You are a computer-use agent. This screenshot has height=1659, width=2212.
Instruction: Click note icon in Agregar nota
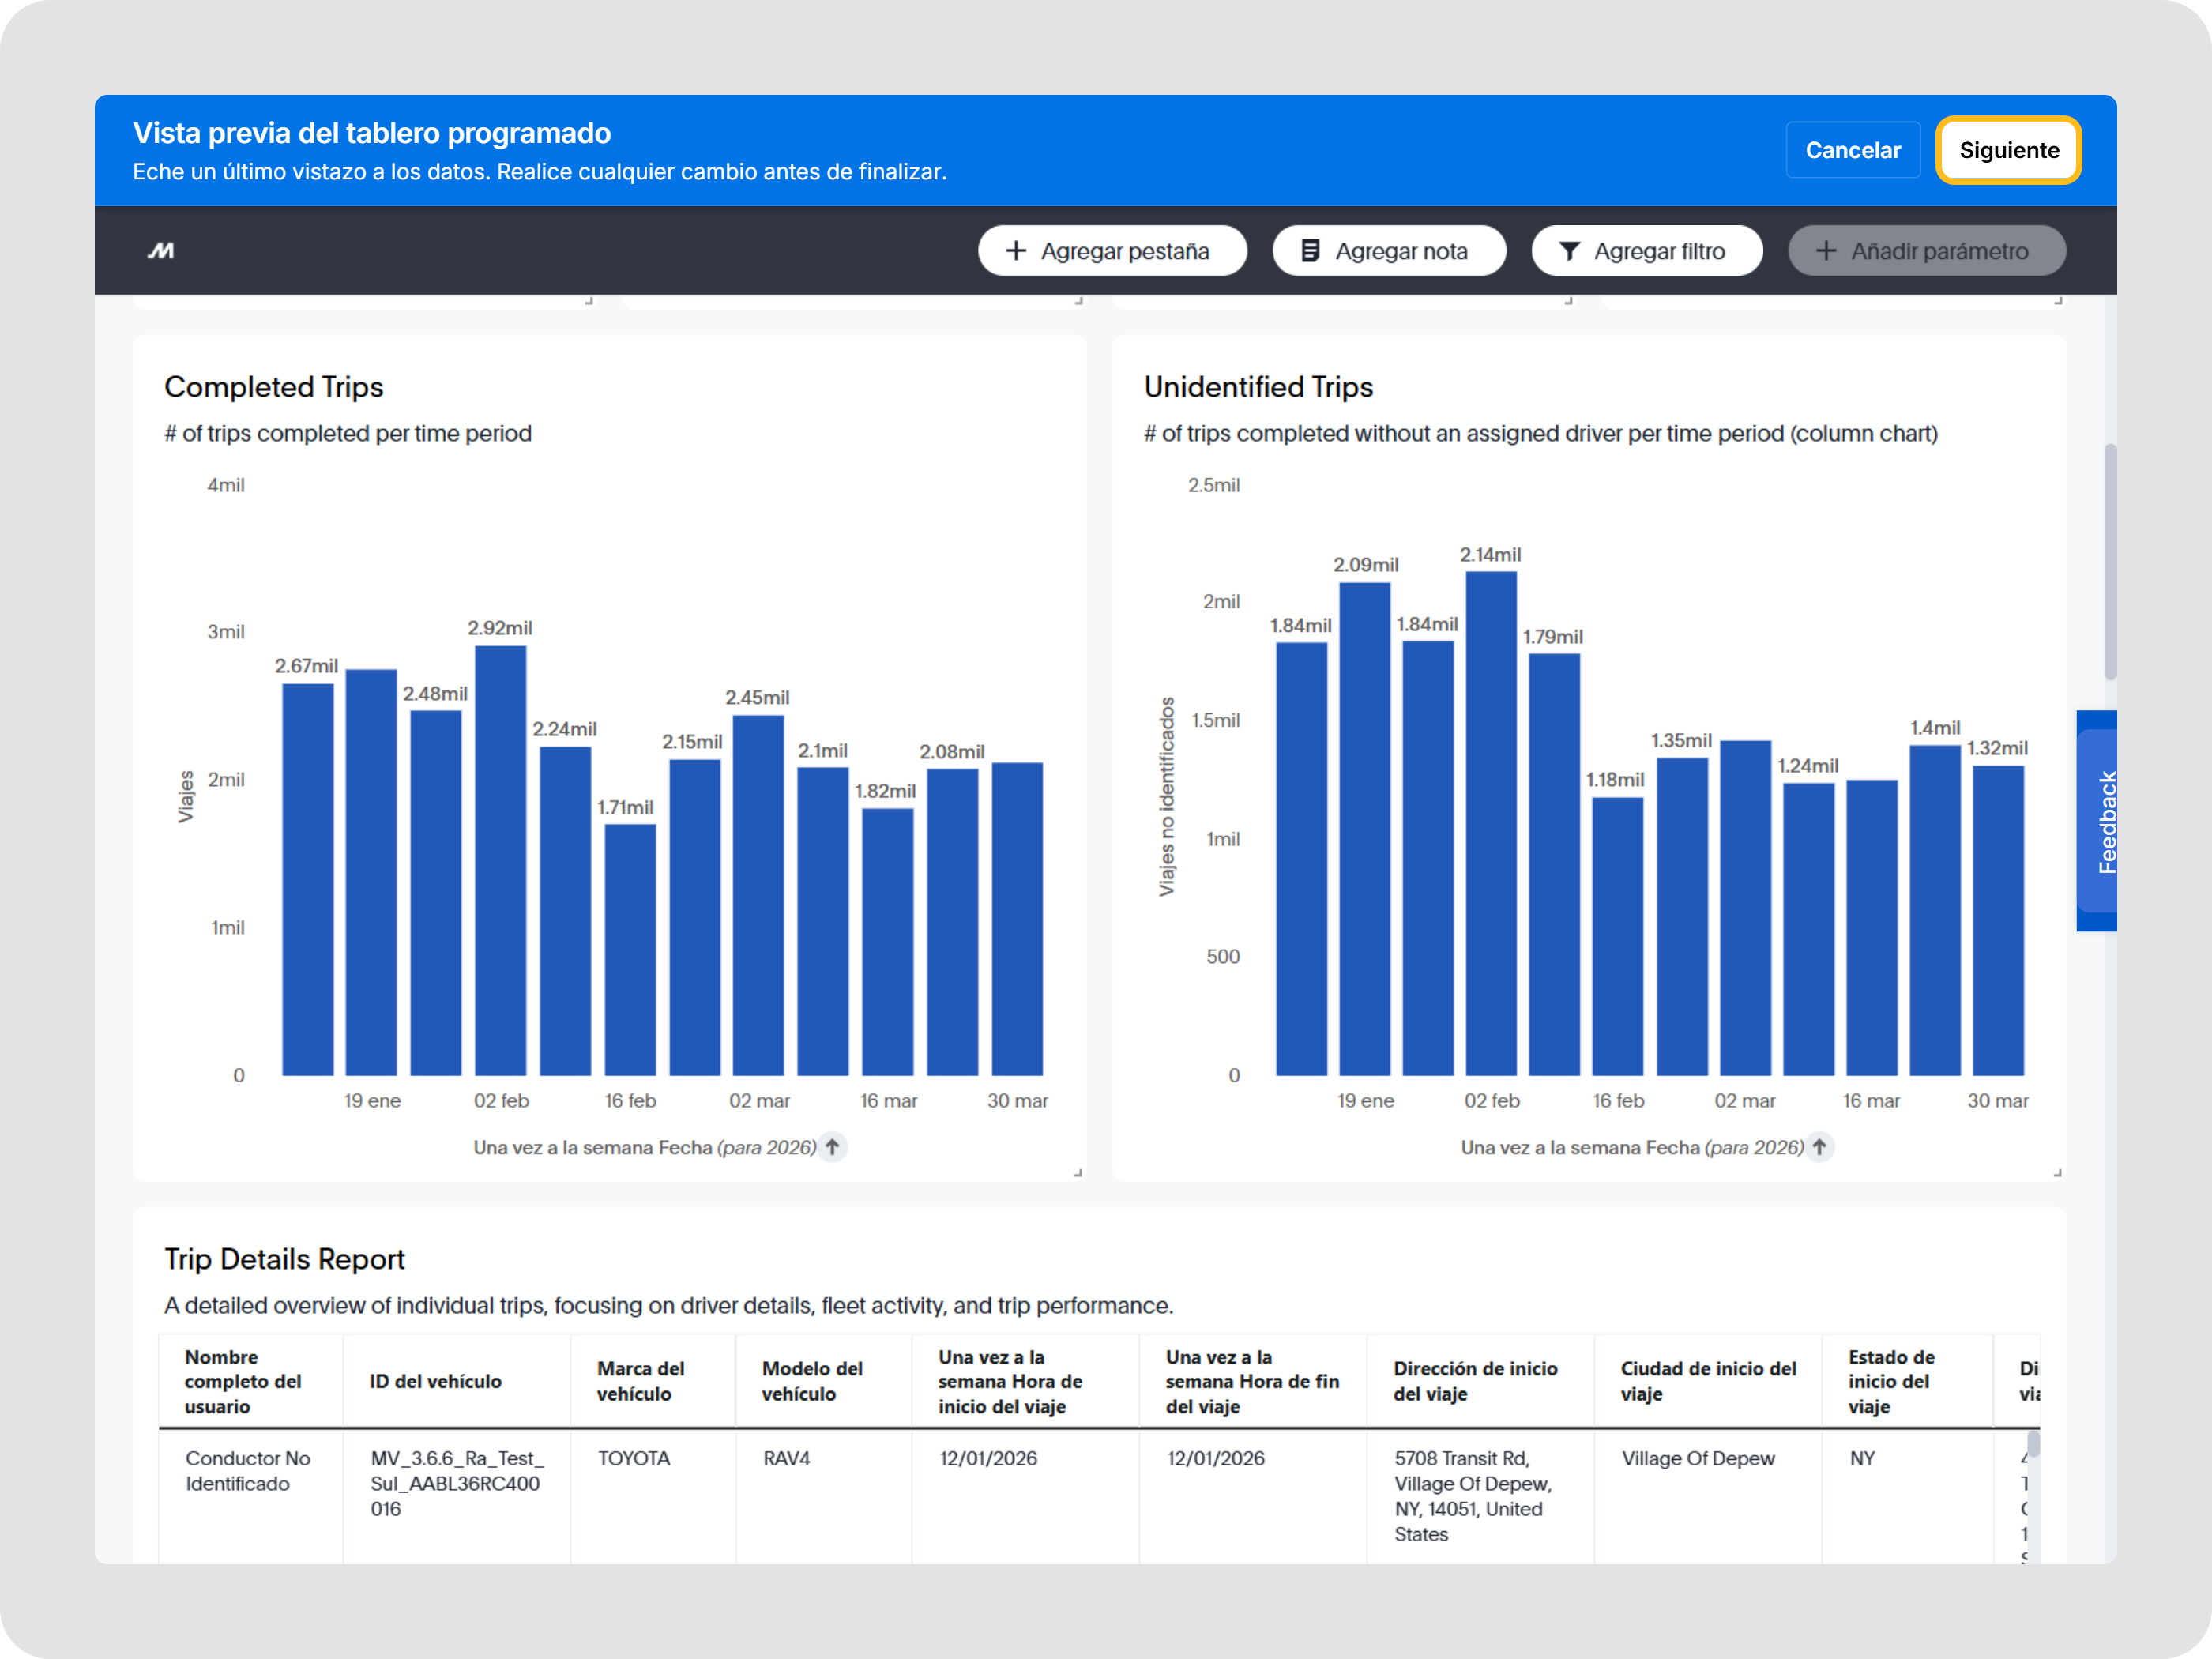coord(1310,251)
